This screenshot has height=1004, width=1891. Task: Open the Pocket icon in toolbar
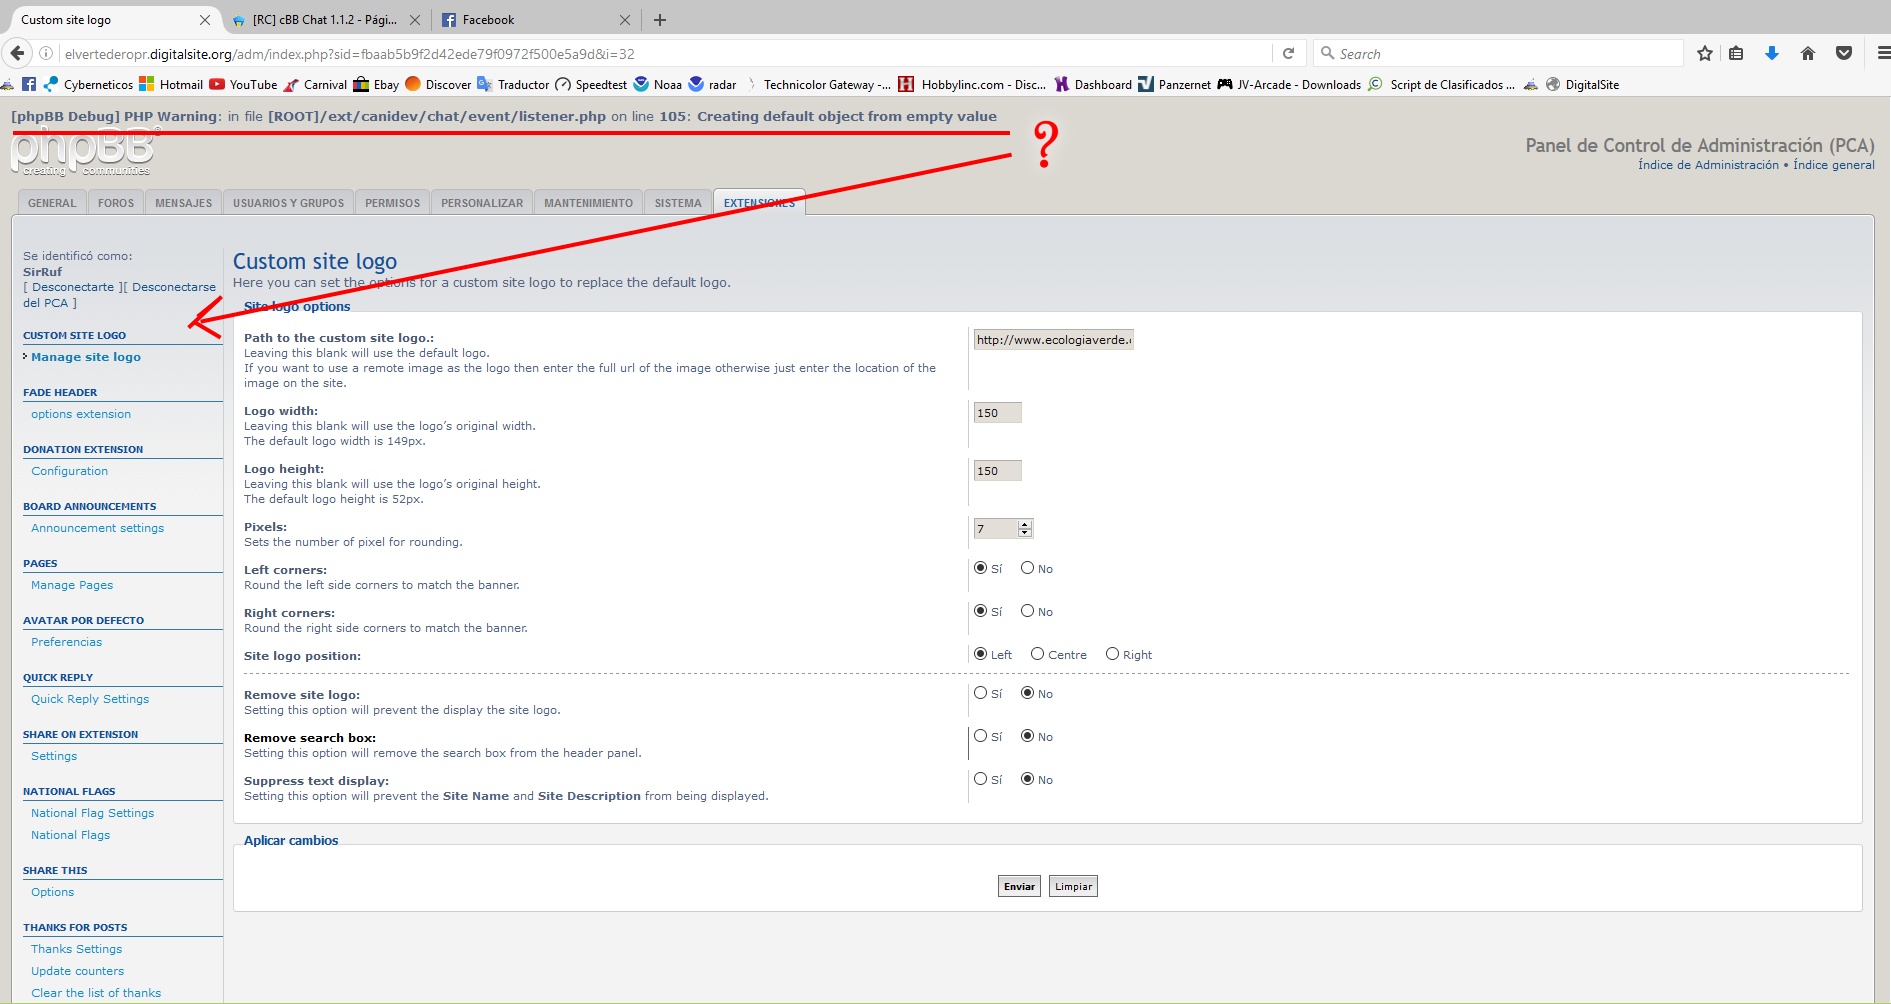tap(1843, 54)
